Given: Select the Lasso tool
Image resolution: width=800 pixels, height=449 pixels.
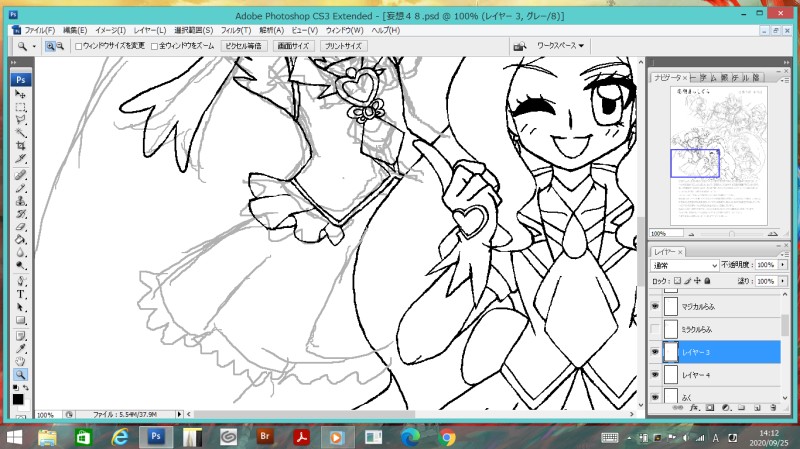Looking at the screenshot, I should (x=20, y=120).
